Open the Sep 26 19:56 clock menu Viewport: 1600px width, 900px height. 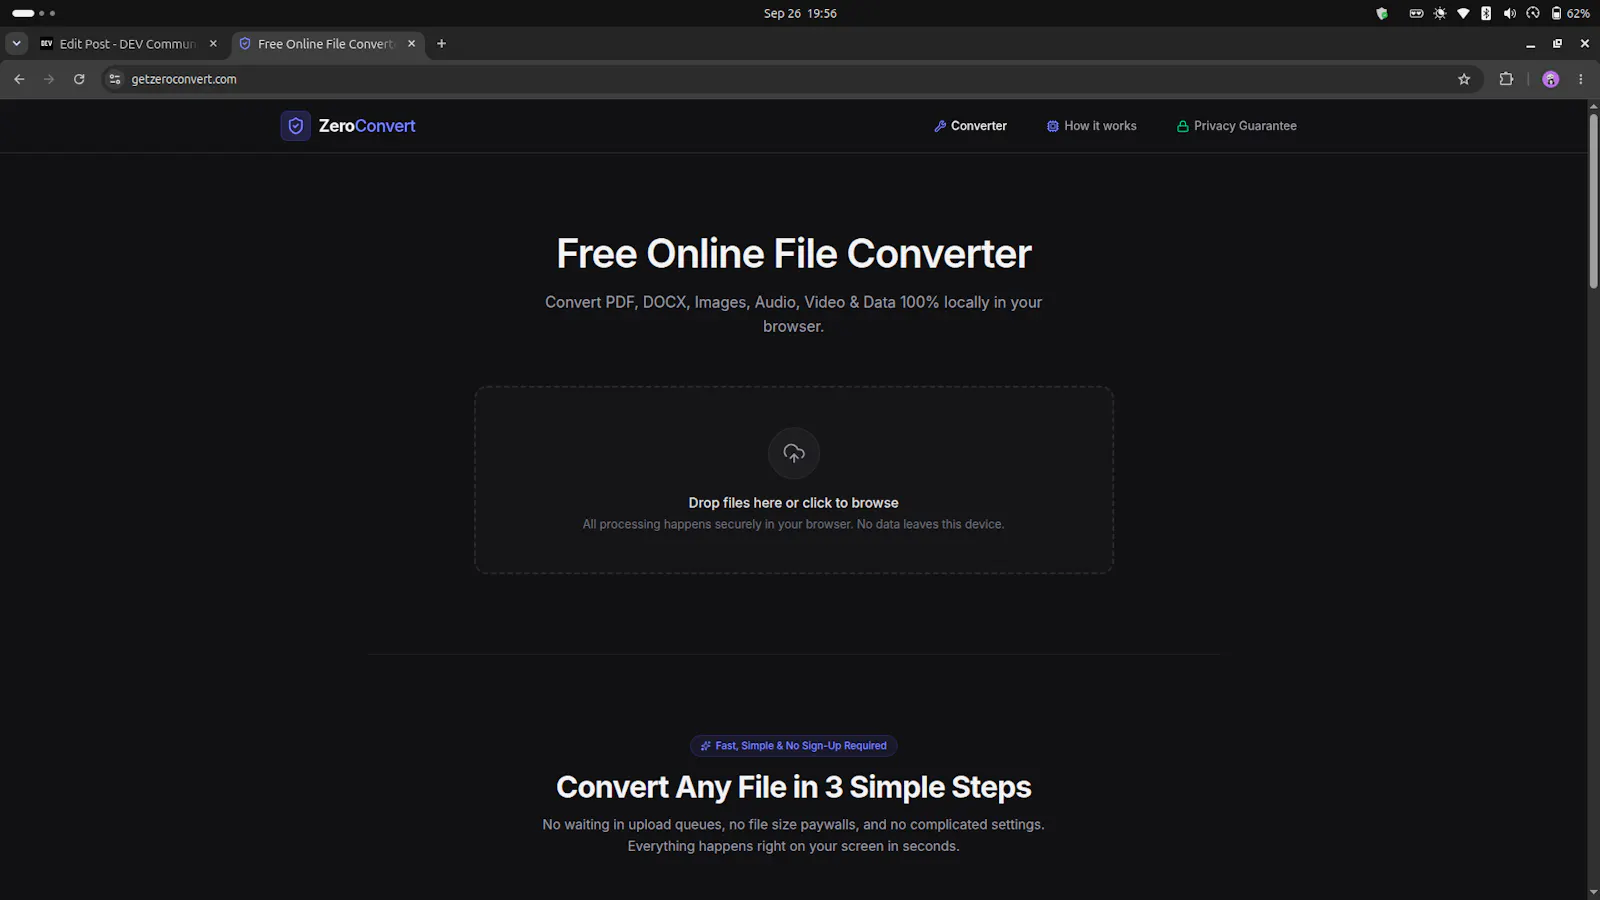pos(800,13)
